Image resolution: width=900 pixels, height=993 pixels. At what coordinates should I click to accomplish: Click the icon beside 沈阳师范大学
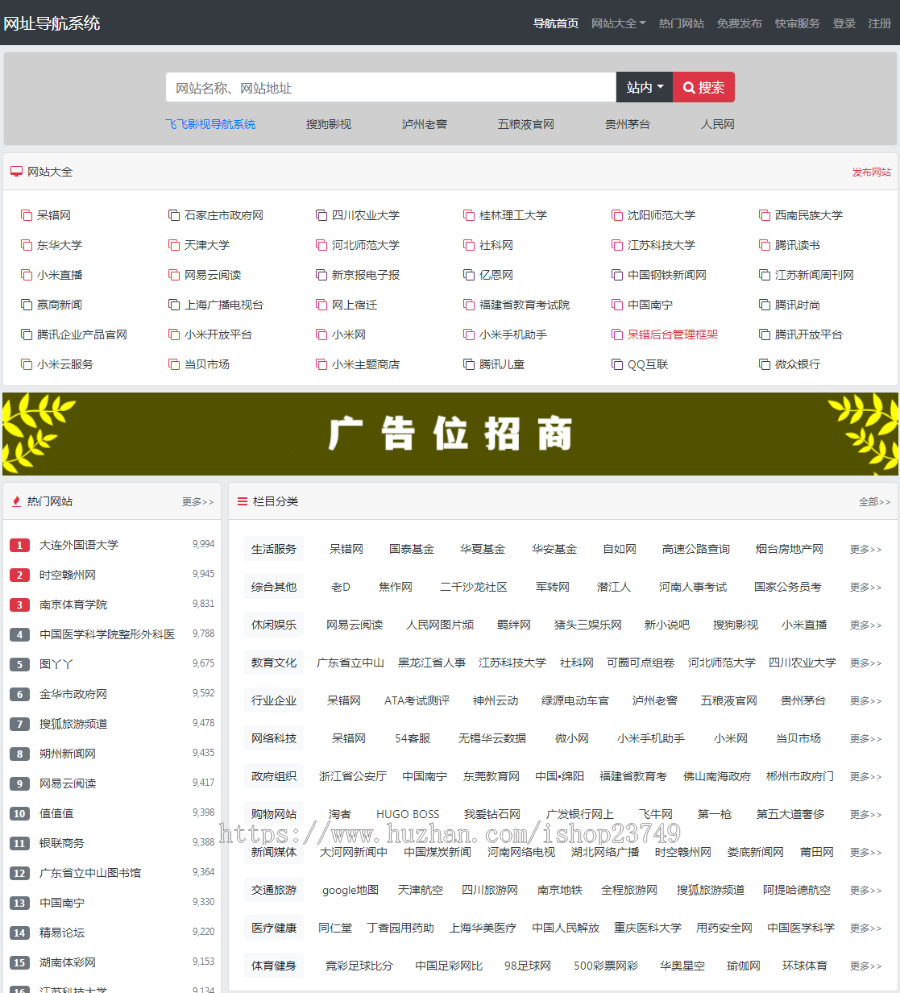[x=617, y=215]
